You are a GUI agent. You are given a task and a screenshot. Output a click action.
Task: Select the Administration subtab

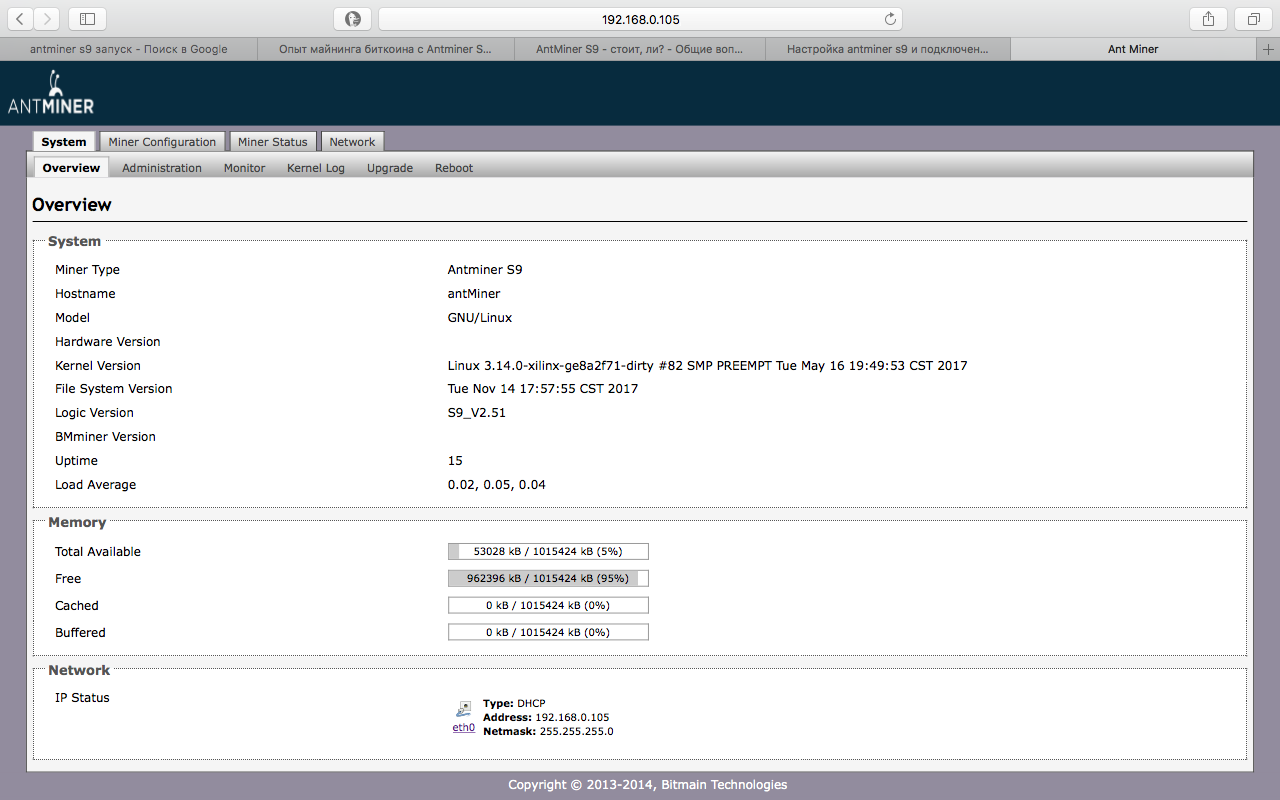[x=162, y=168]
